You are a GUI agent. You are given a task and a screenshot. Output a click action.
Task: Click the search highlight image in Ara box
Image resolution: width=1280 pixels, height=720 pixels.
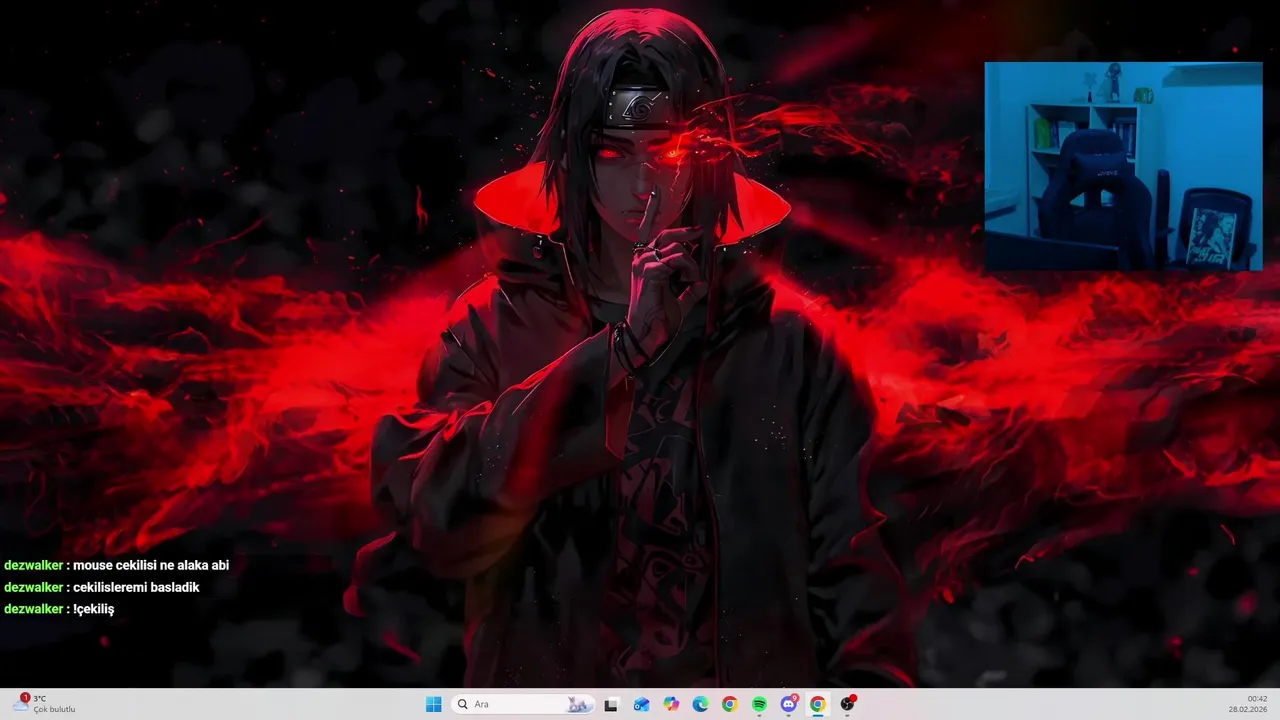pyautogui.click(x=577, y=704)
